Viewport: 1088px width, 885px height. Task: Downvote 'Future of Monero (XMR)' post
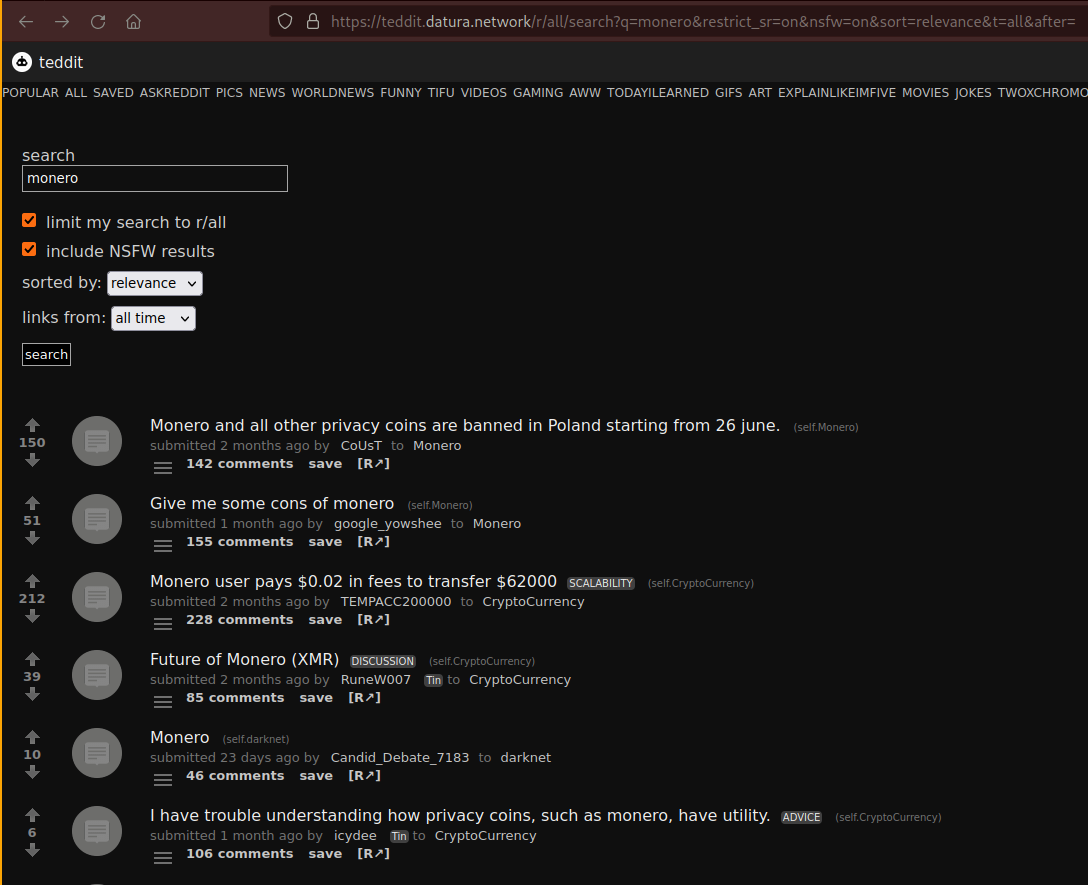click(32, 694)
